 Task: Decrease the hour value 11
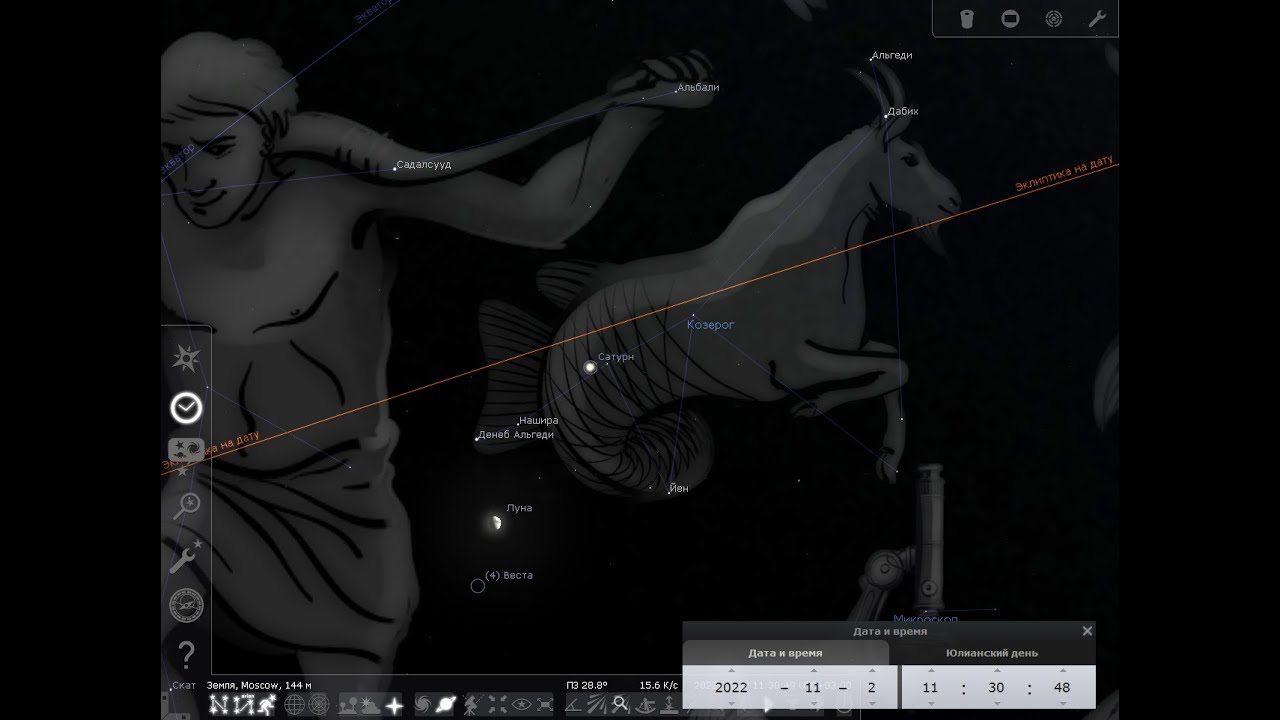pos(931,704)
